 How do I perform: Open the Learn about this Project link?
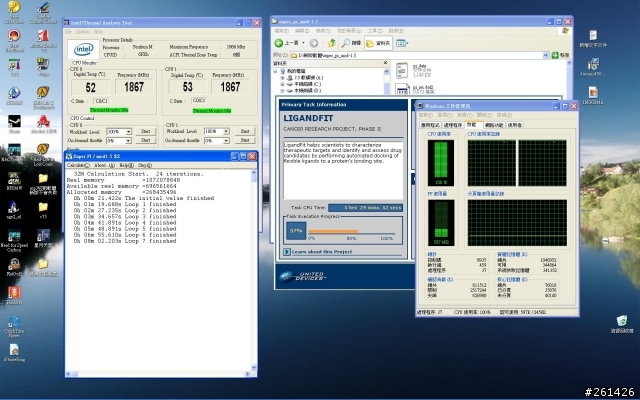point(322,252)
